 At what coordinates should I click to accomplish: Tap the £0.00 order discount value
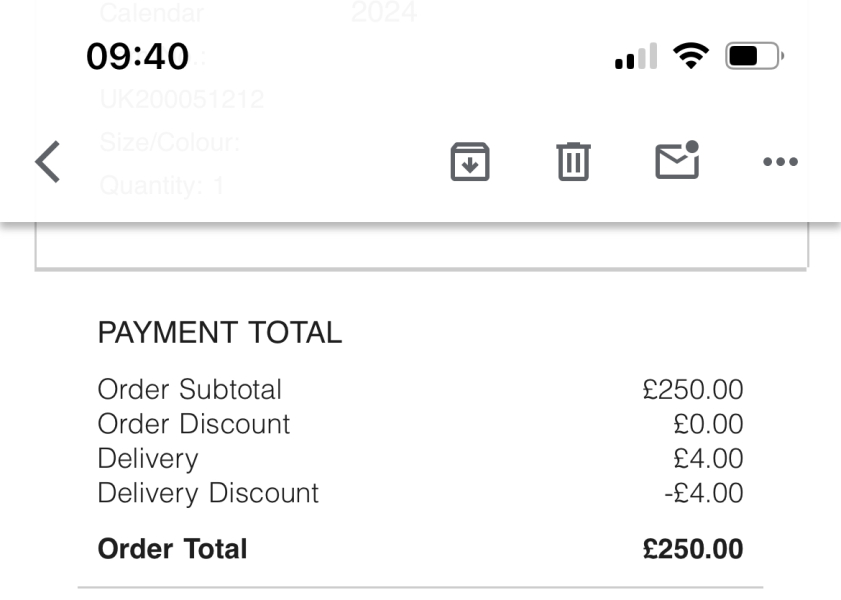(x=709, y=424)
